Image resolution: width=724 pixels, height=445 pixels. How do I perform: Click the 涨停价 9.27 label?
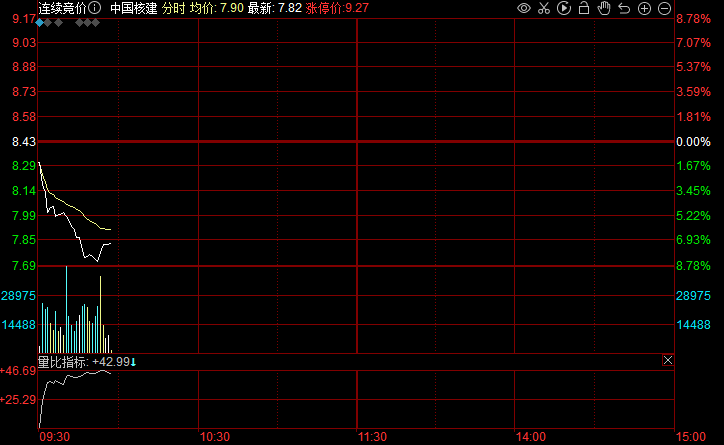[338, 8]
